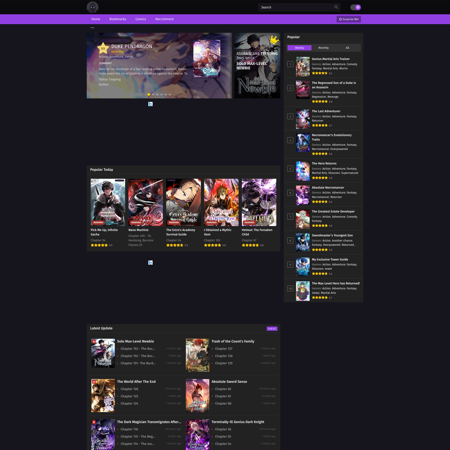Open Solo Max-Level Newbie Chapter 153 link
450x450 pixels.
point(137,349)
